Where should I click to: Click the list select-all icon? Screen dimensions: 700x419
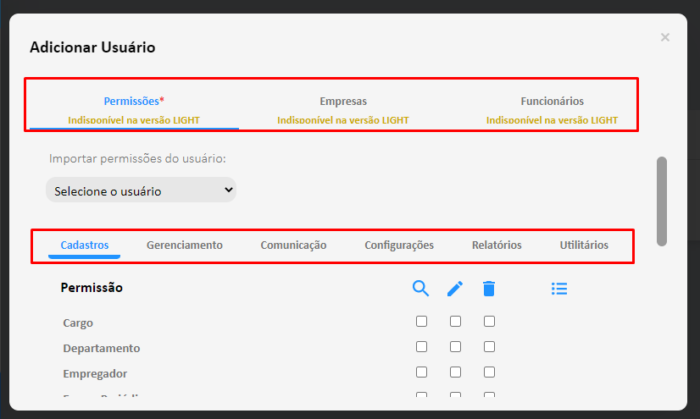pyautogui.click(x=559, y=289)
